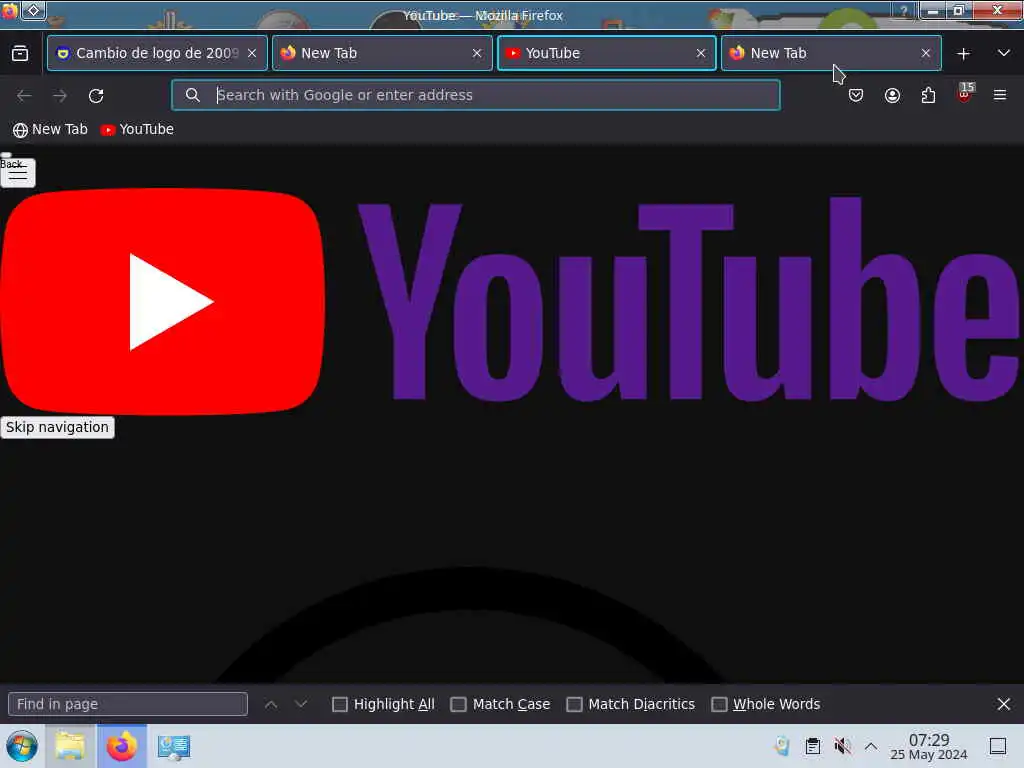Close the Cambio de logo de 2009 tab
This screenshot has width=1024, height=768.
pos(252,54)
